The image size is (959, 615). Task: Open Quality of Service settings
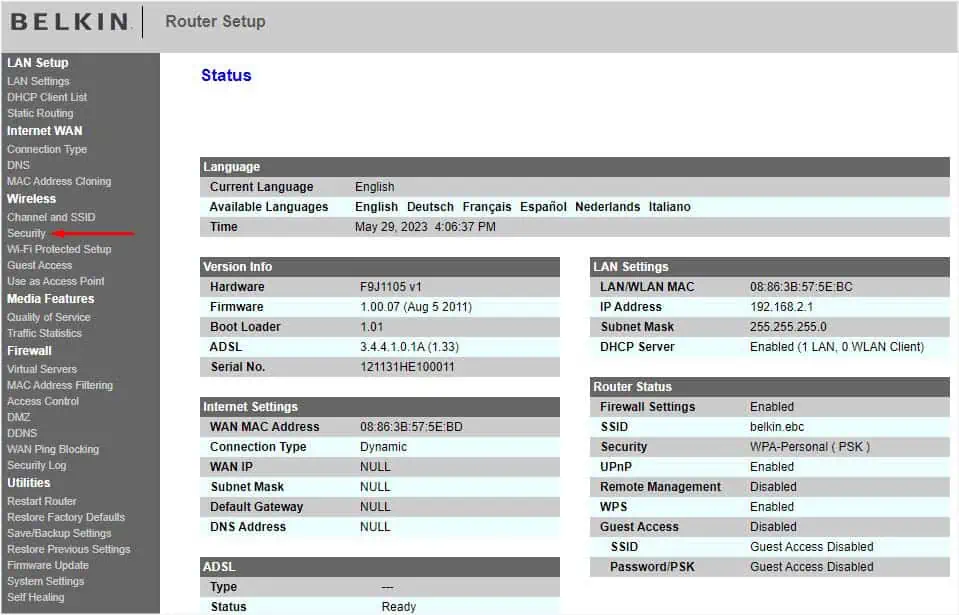click(49, 317)
